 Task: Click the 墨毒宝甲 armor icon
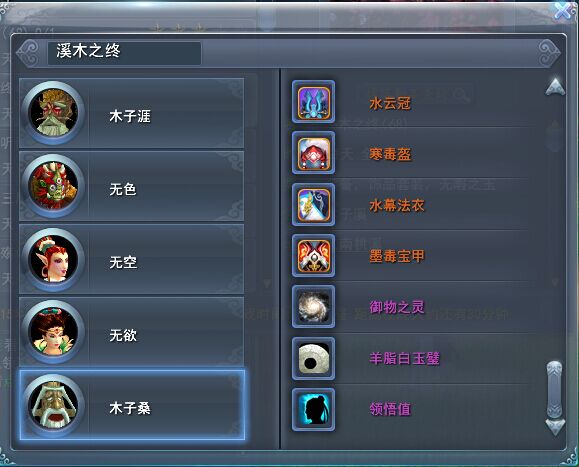pyautogui.click(x=314, y=255)
